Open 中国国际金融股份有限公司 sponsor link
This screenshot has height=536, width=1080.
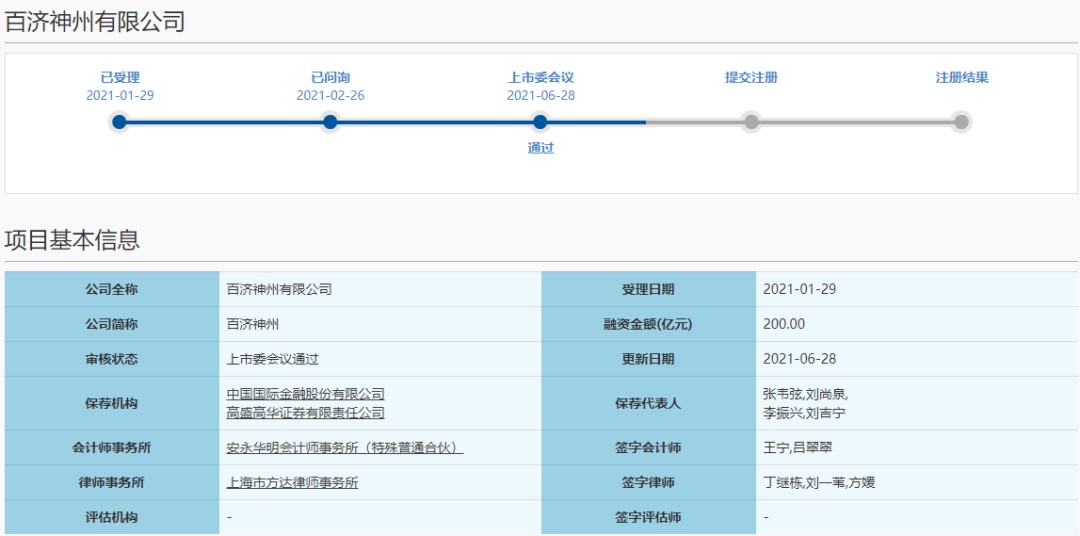305,394
